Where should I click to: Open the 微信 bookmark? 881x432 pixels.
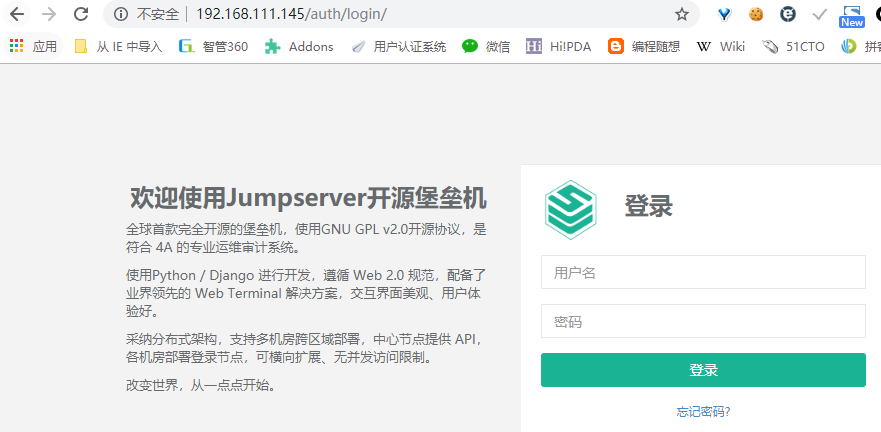click(486, 47)
